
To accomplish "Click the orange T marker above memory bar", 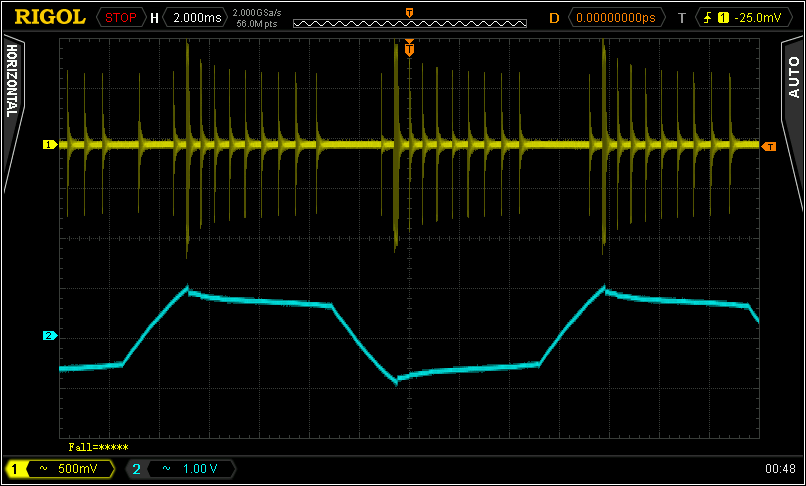I will pyautogui.click(x=409, y=12).
